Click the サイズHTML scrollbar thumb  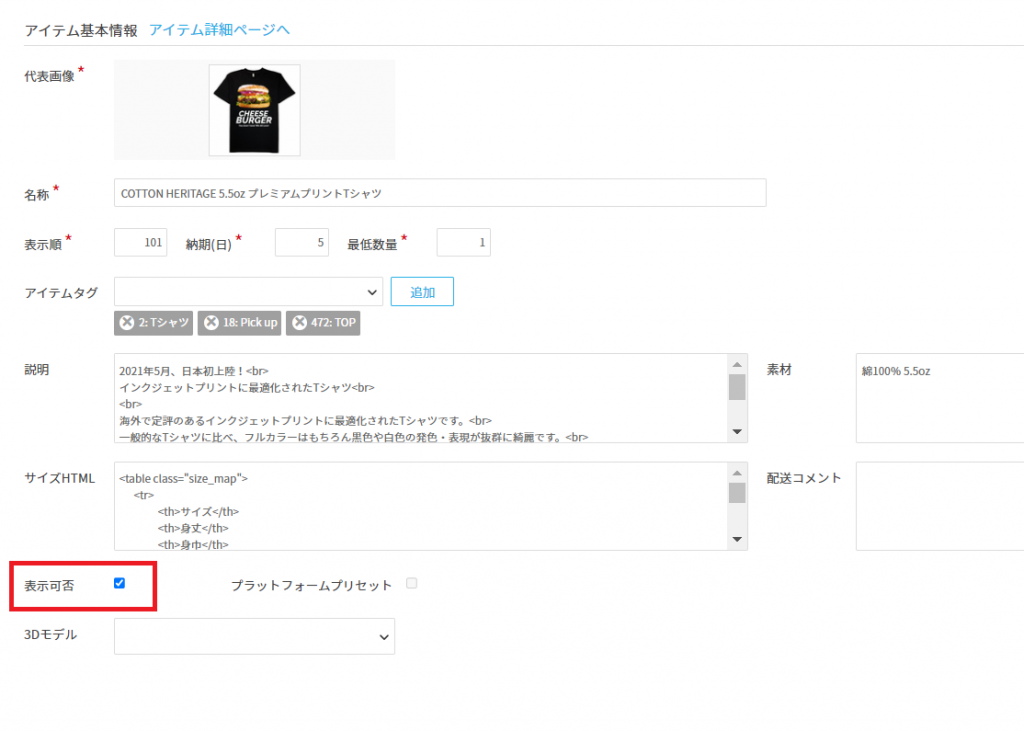[x=737, y=493]
